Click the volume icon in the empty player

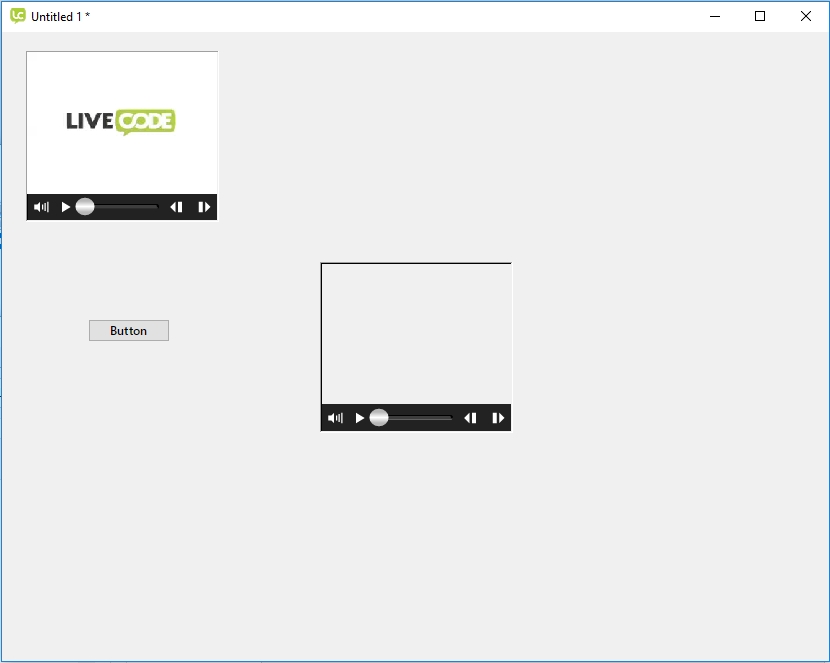335,418
